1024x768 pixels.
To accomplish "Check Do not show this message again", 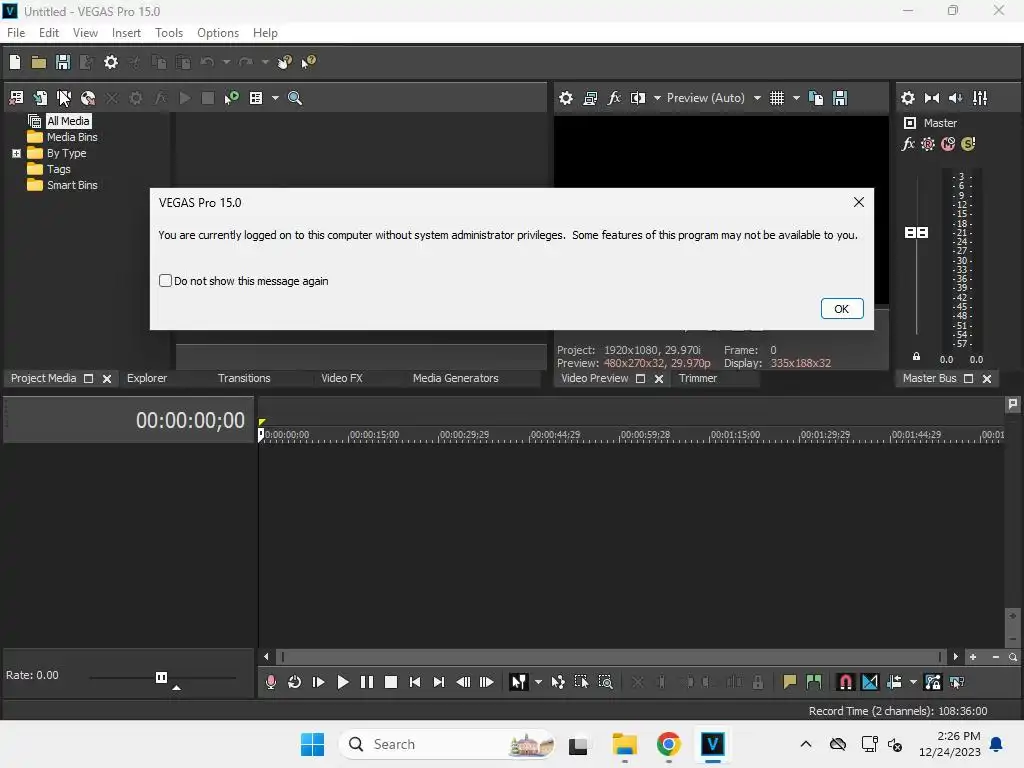I will 165,281.
